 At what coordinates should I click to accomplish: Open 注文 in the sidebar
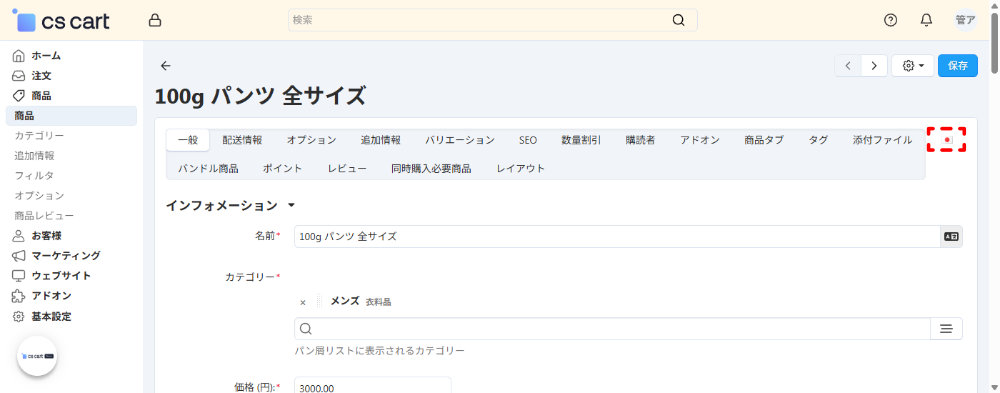pos(41,75)
